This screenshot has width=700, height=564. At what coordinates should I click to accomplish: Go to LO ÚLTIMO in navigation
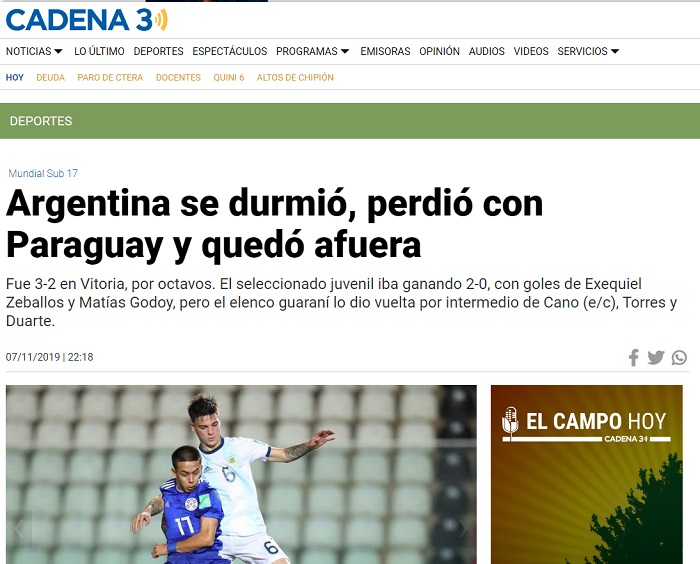click(99, 51)
